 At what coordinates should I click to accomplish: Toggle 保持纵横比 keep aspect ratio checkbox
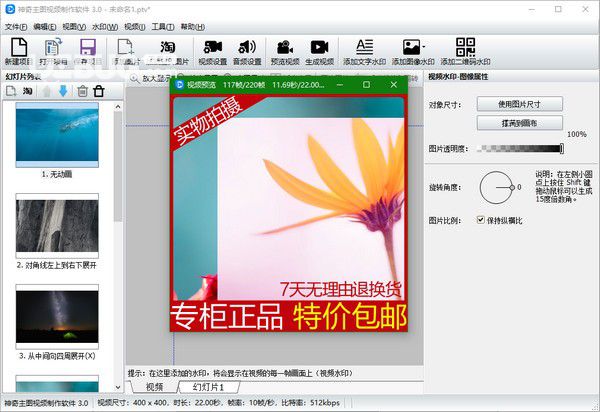(481, 220)
